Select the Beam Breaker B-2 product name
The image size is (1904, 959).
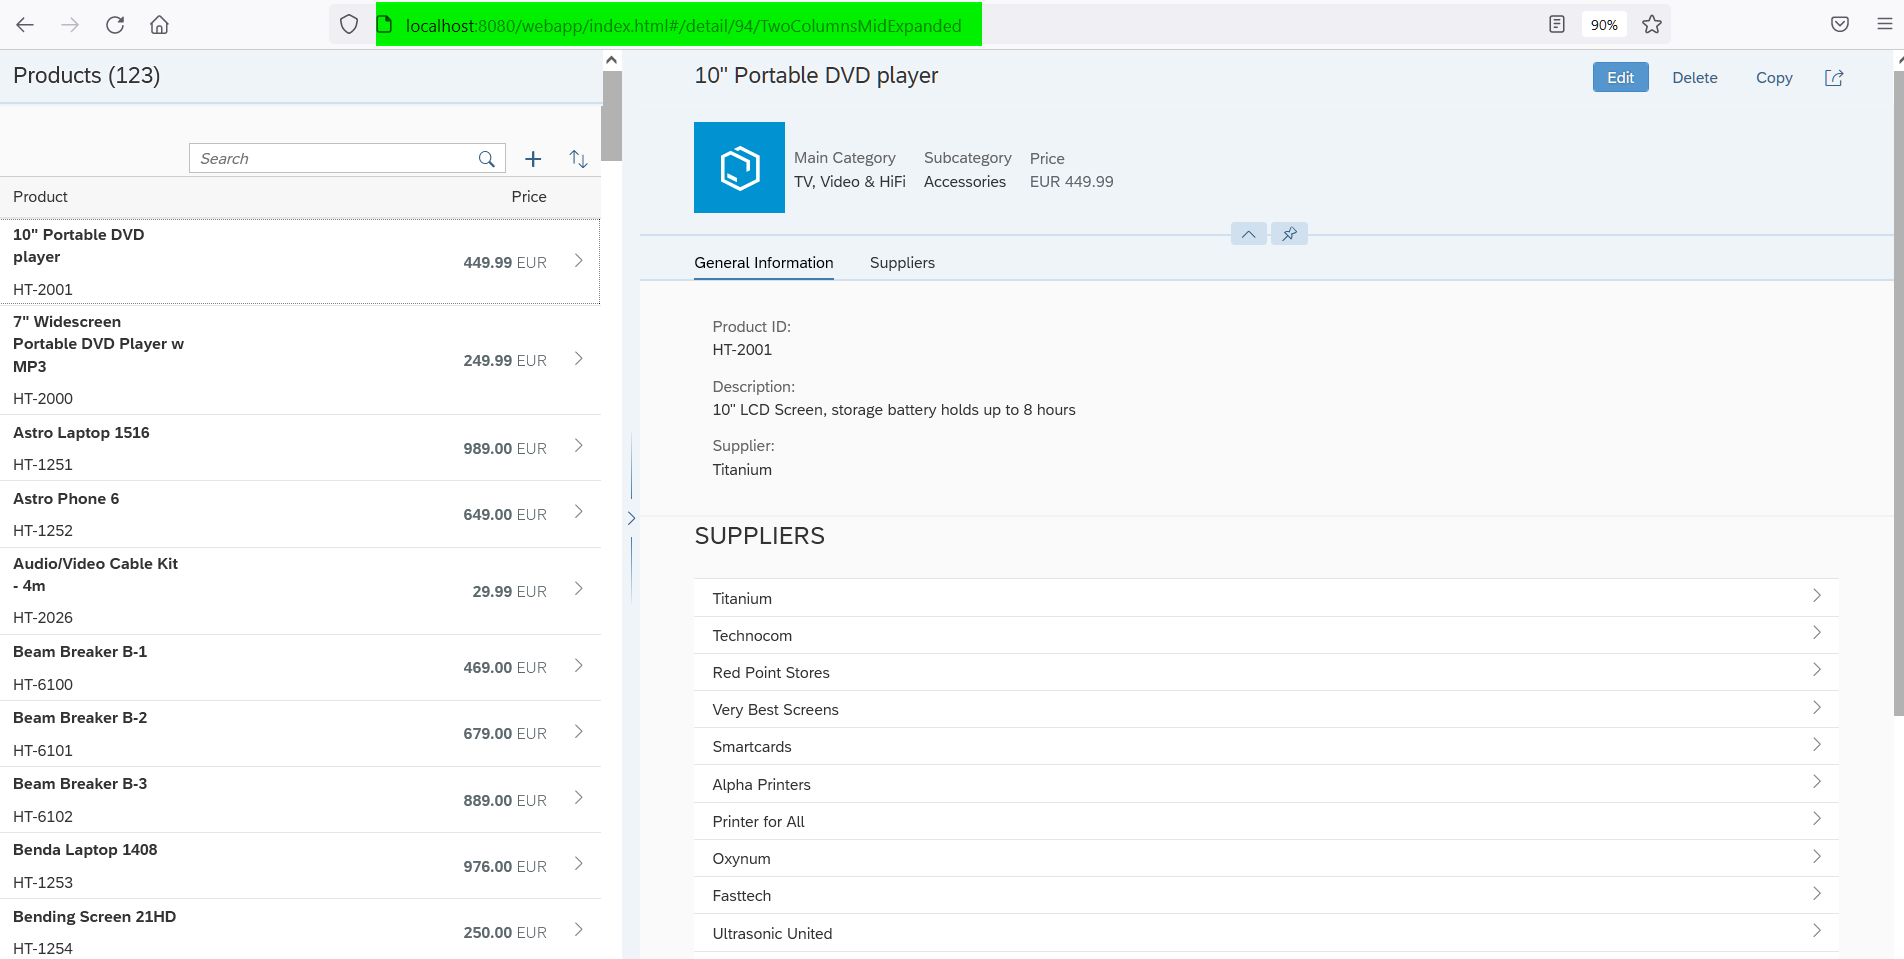(x=80, y=718)
